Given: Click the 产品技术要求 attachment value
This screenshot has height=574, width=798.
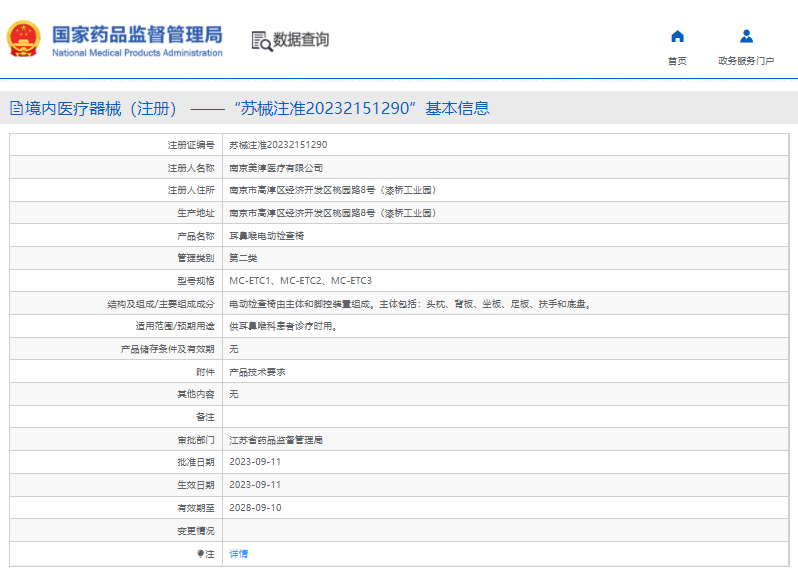Looking at the screenshot, I should (x=257, y=372).
